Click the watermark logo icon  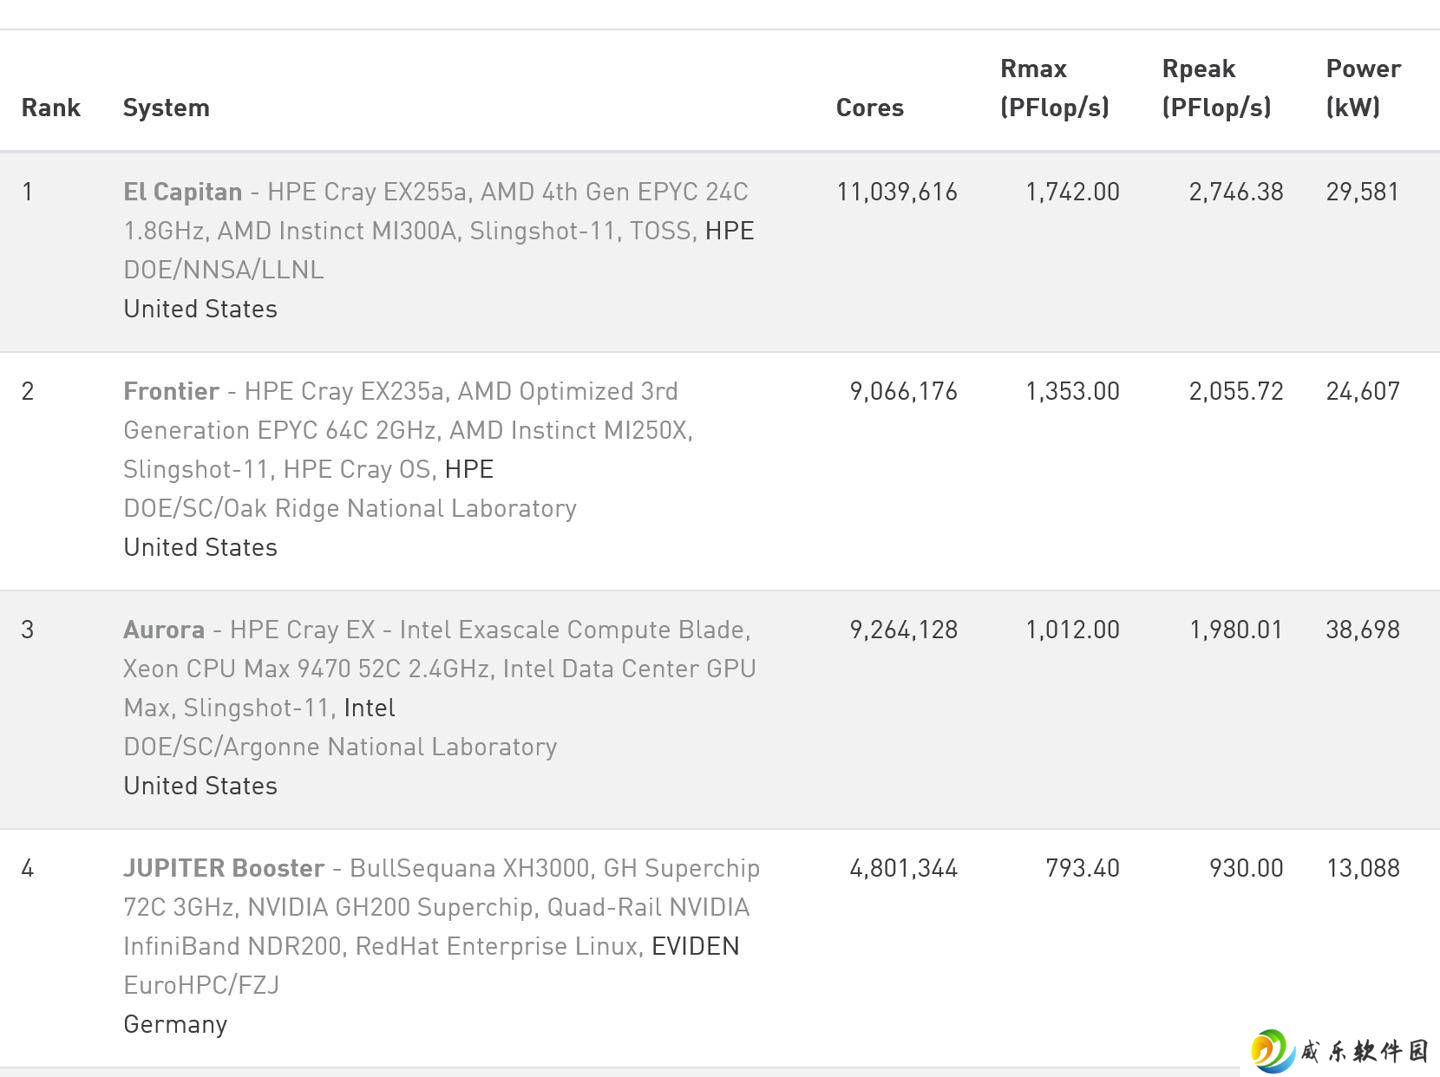(x=1272, y=1051)
